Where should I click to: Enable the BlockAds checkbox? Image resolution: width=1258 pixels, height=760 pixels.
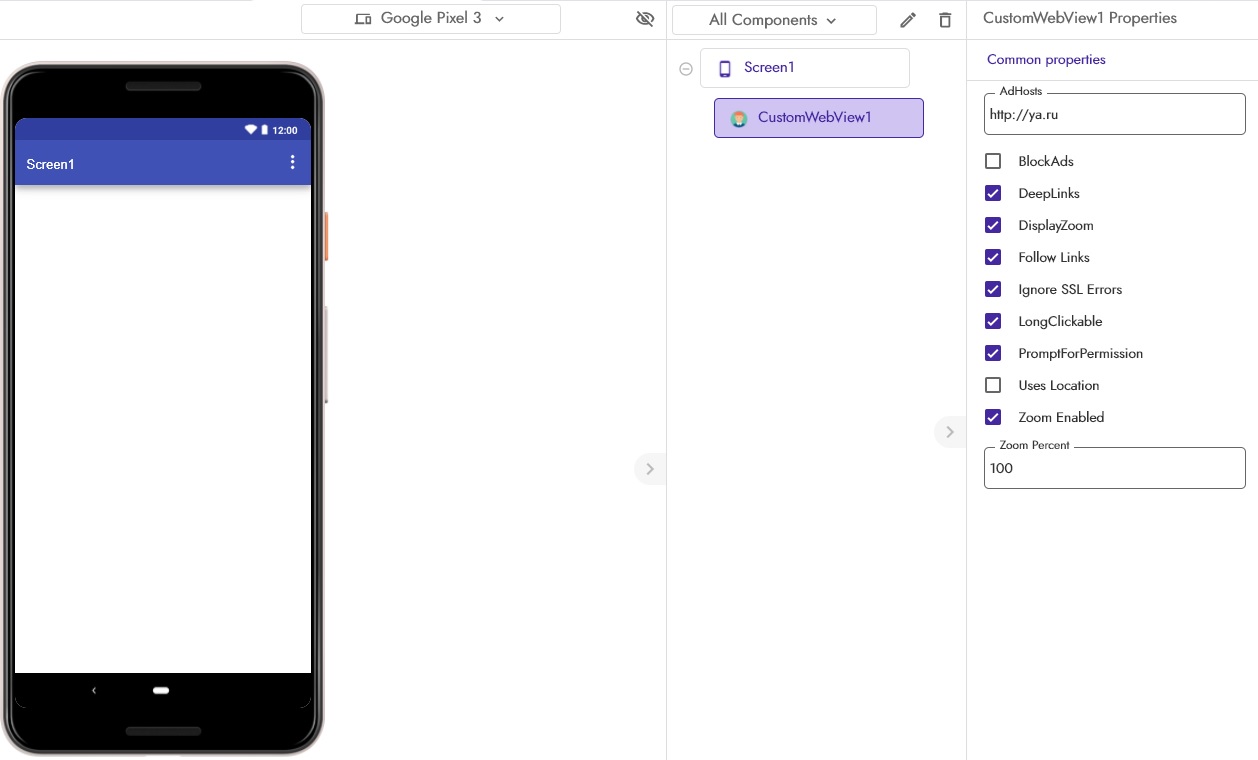point(993,161)
